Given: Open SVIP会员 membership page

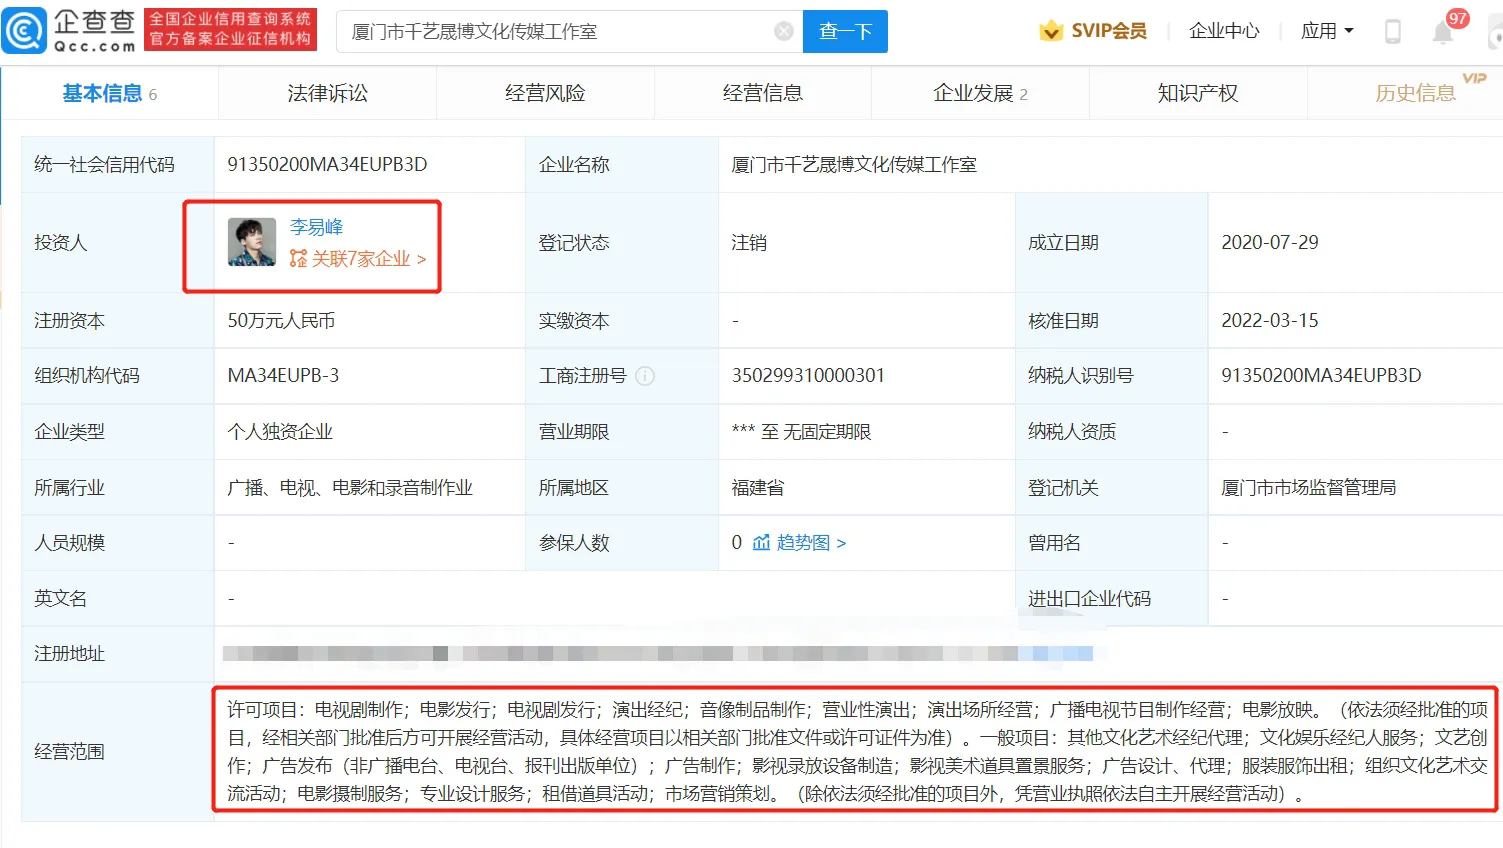Looking at the screenshot, I should (1108, 31).
